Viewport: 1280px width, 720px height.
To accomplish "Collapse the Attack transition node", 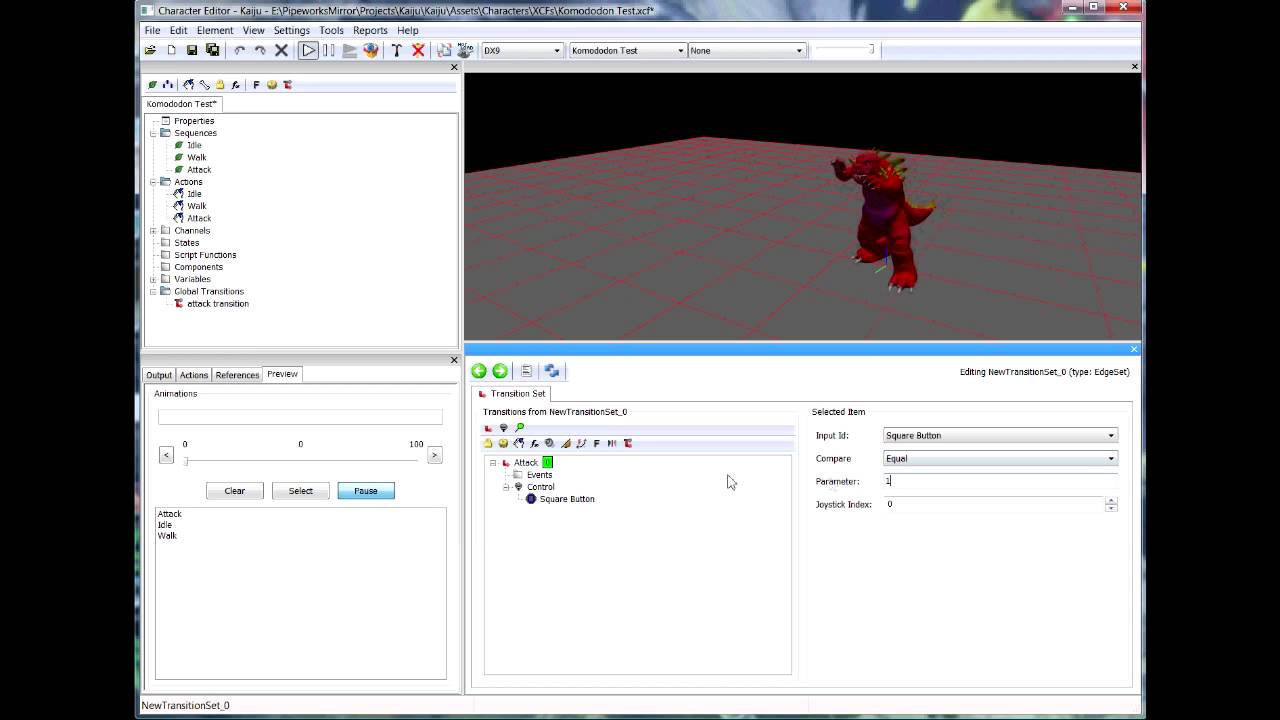I will coord(493,463).
